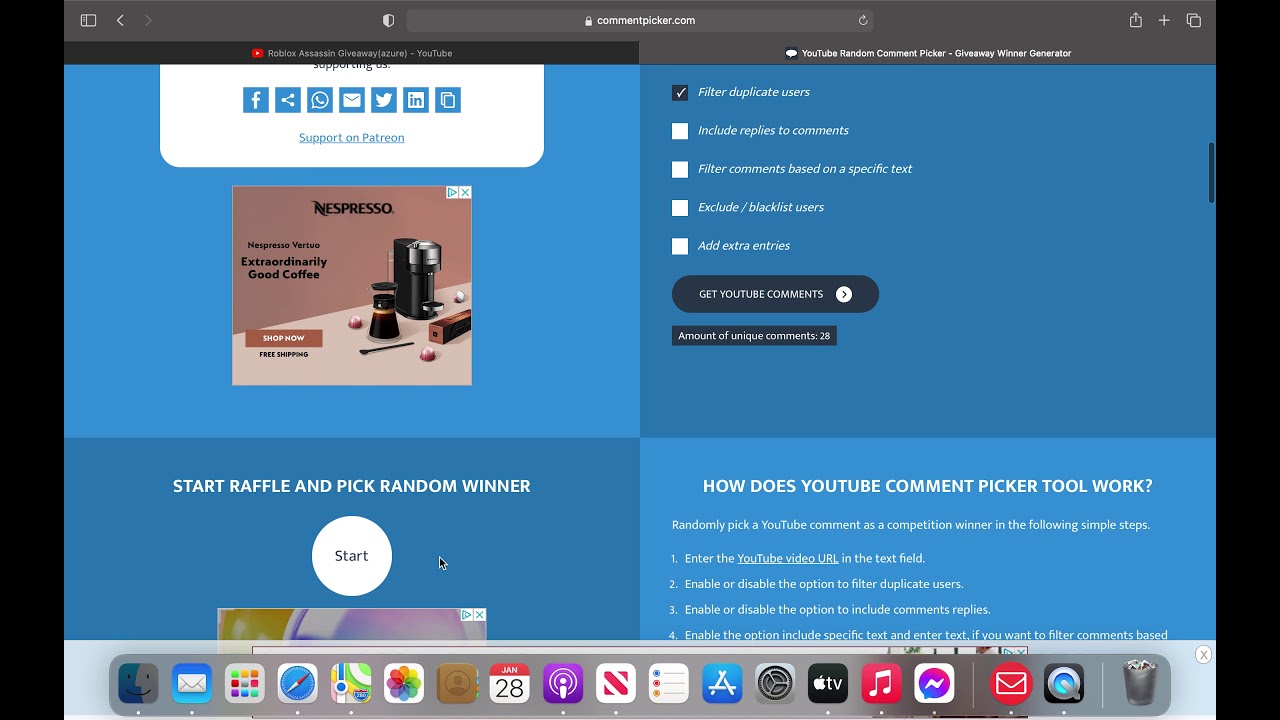Share the page via WhatsApp
This screenshot has height=720, width=1280.
click(x=320, y=100)
